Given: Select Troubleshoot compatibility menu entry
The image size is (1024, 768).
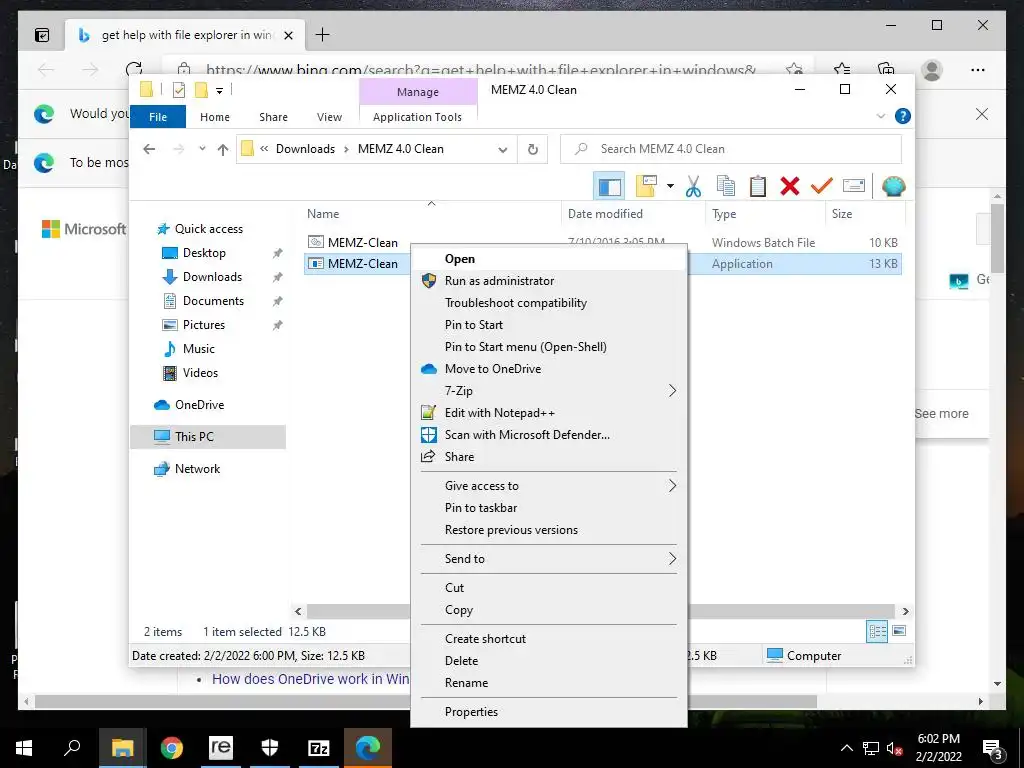Looking at the screenshot, I should [x=549, y=303].
